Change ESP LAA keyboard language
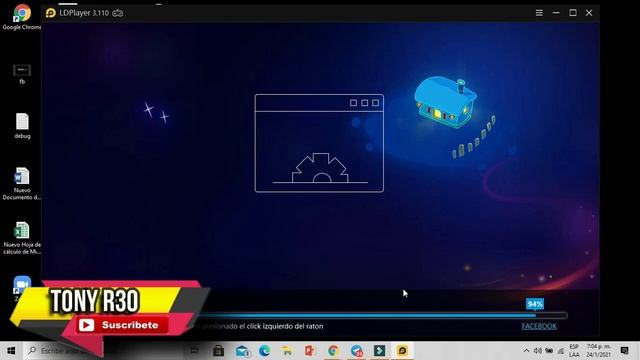Image resolution: width=640 pixels, height=360 pixels. coord(574,351)
